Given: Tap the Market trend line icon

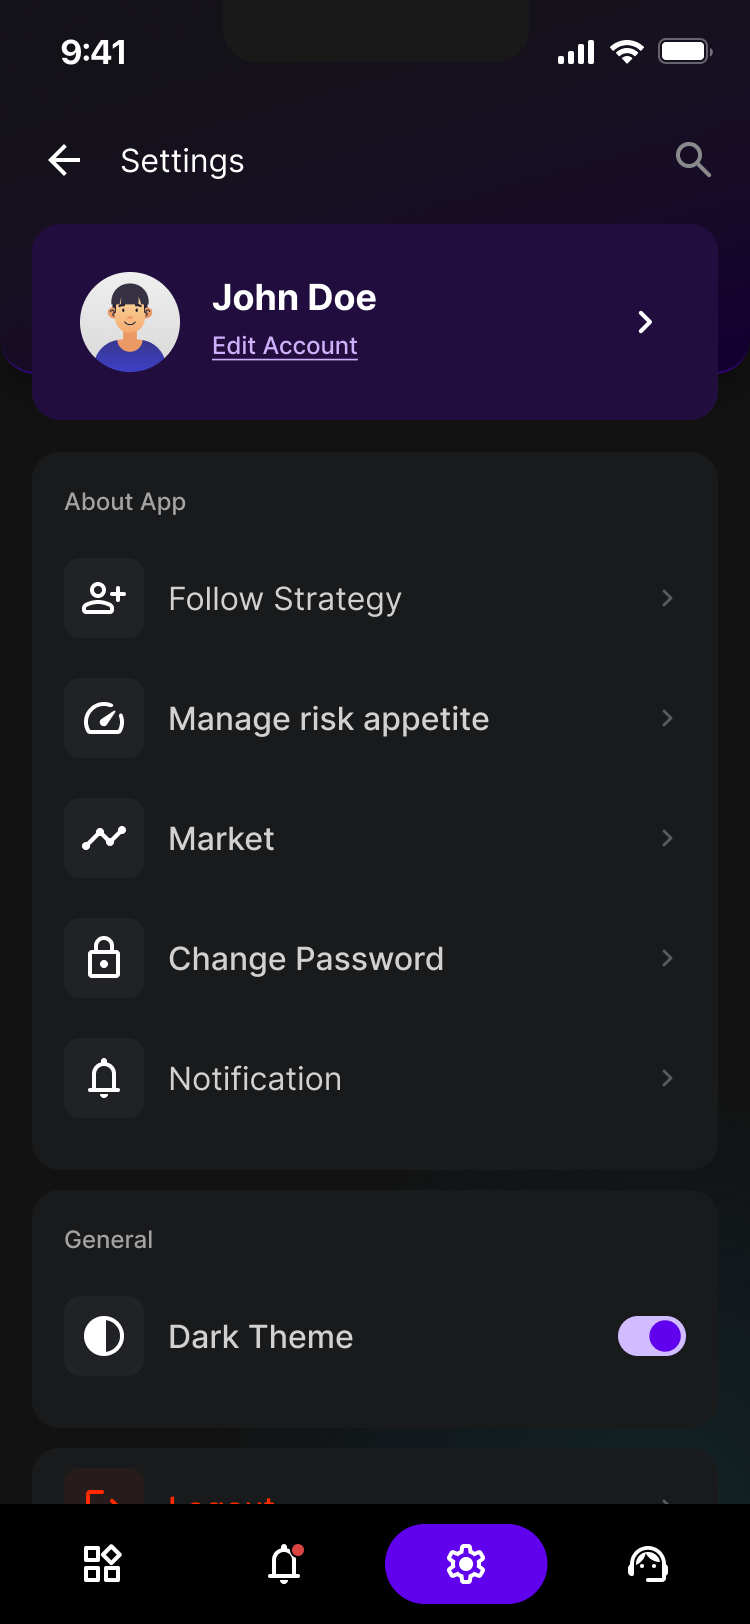Looking at the screenshot, I should [104, 838].
